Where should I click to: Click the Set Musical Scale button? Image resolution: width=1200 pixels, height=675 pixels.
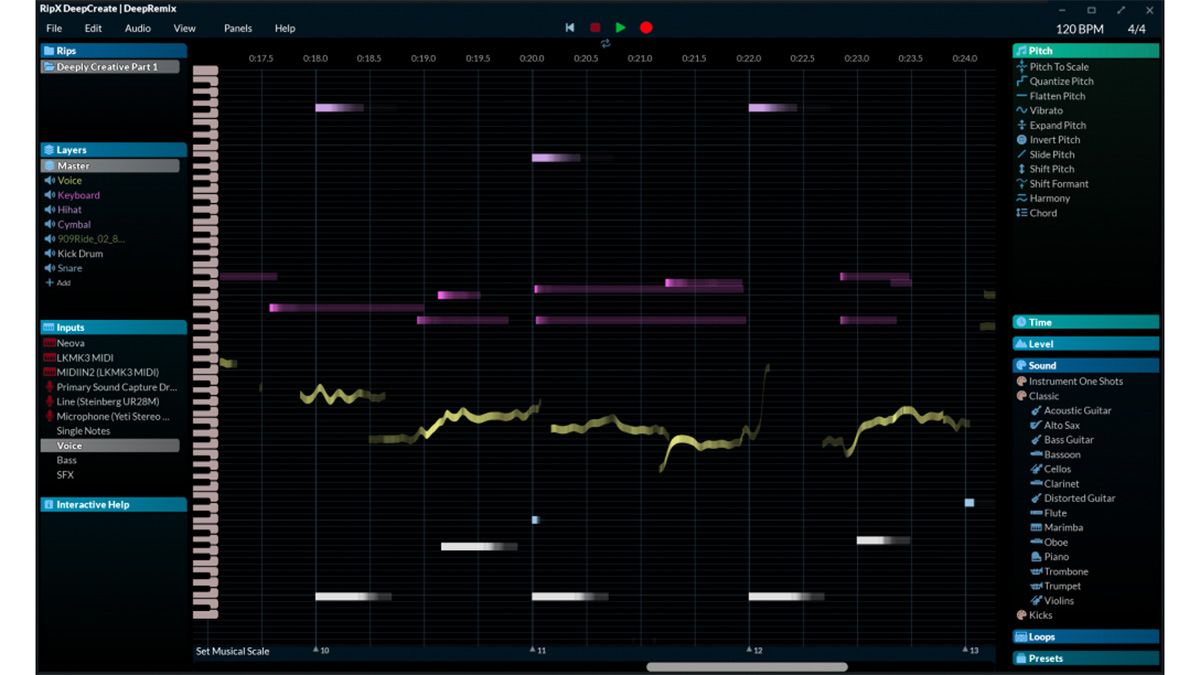[x=232, y=651]
